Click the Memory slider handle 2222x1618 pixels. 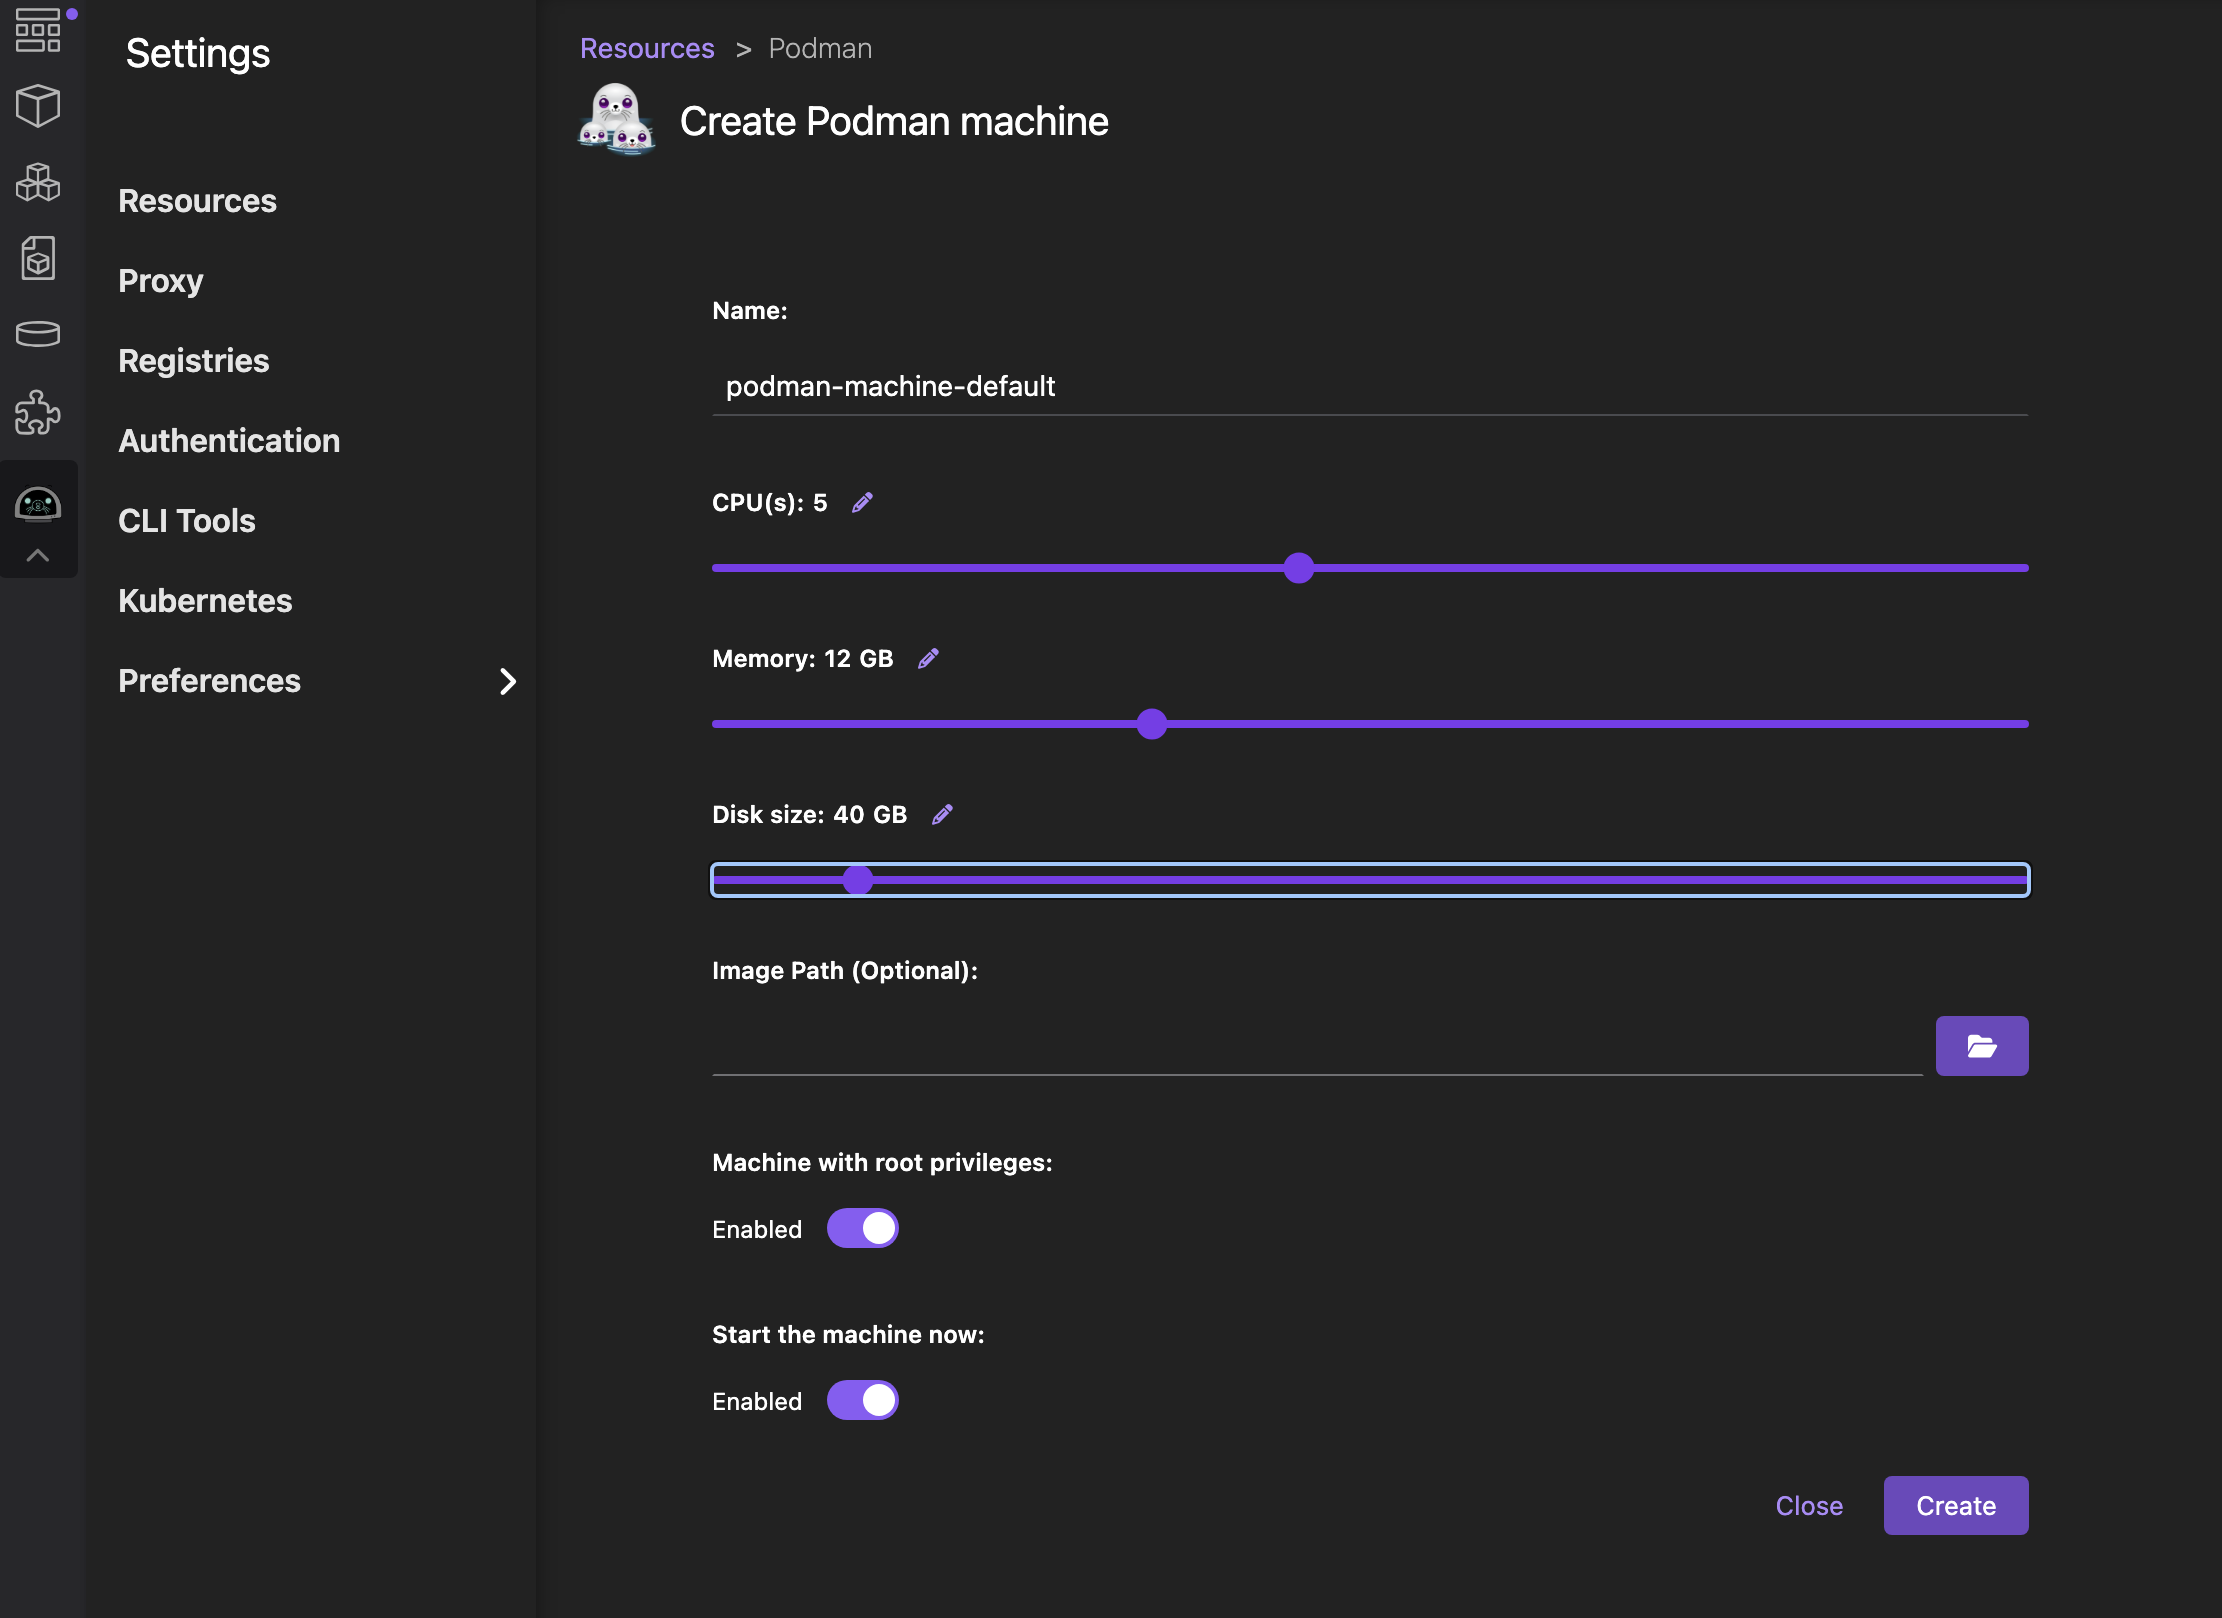pyautogui.click(x=1152, y=724)
